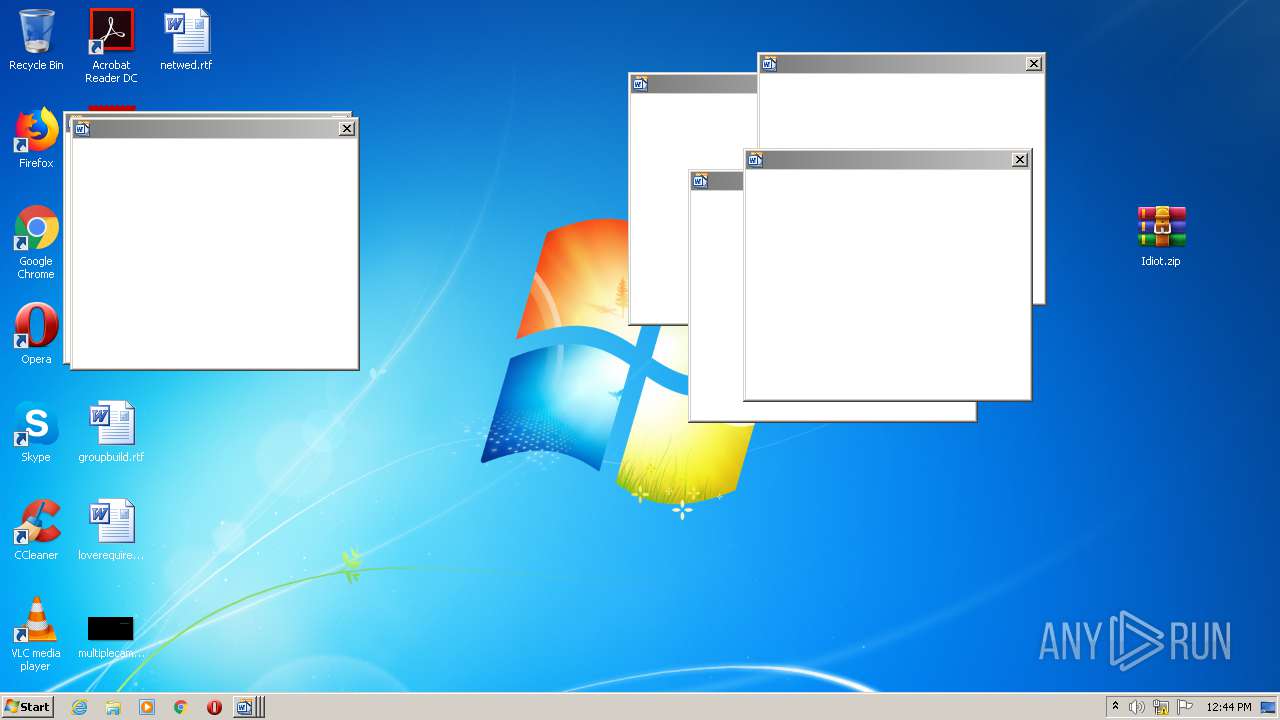Click Word icon of partially hidden lower window
This screenshot has width=1280, height=720.
[700, 181]
